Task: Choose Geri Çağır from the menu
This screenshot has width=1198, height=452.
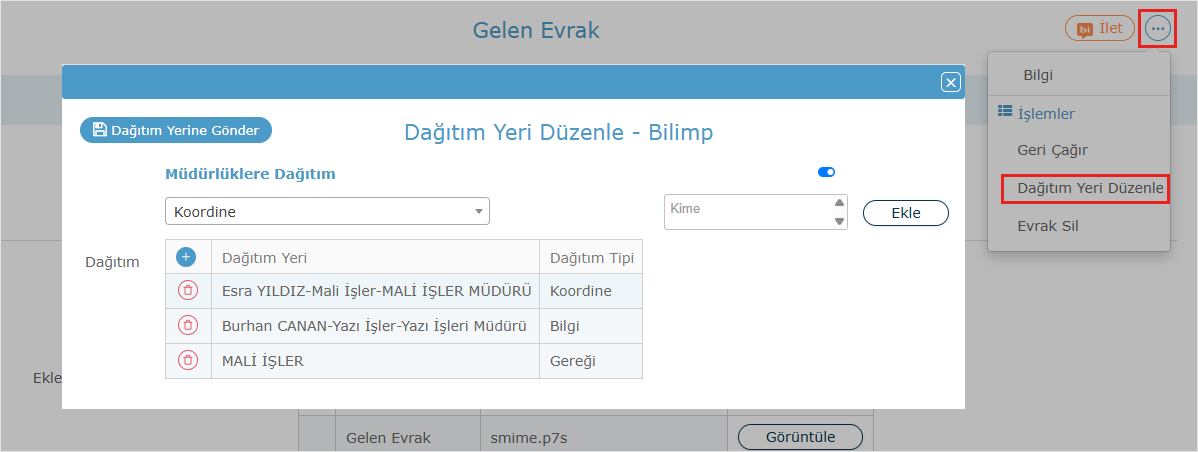Action: [1052, 150]
